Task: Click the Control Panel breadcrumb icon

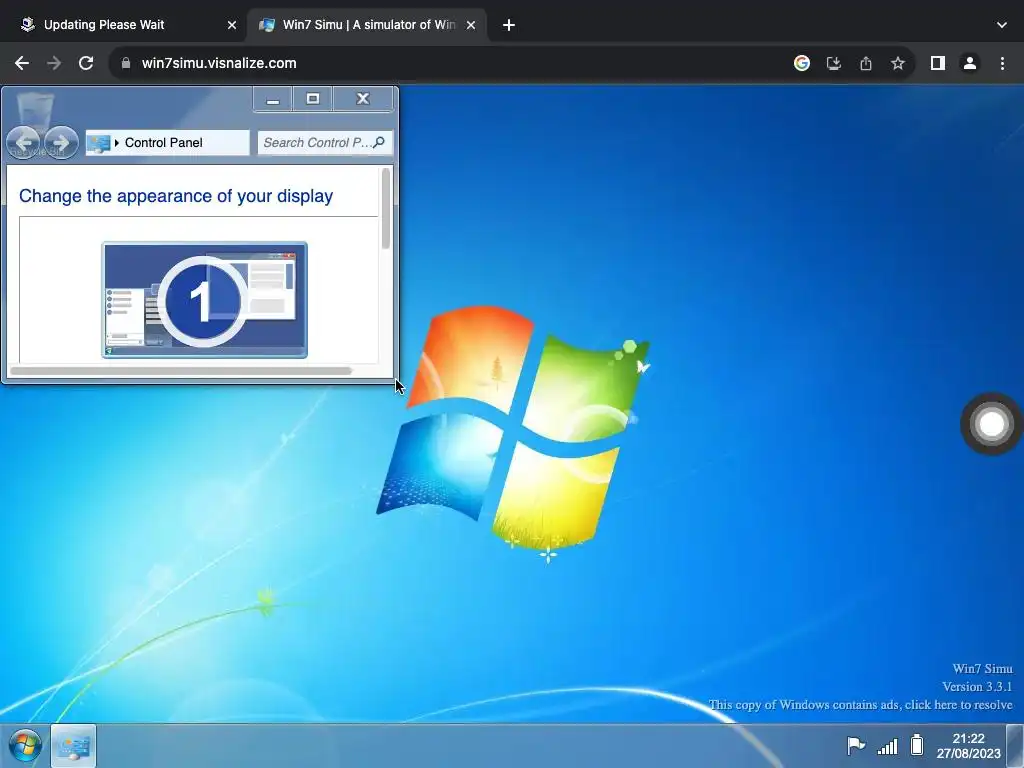Action: point(98,143)
